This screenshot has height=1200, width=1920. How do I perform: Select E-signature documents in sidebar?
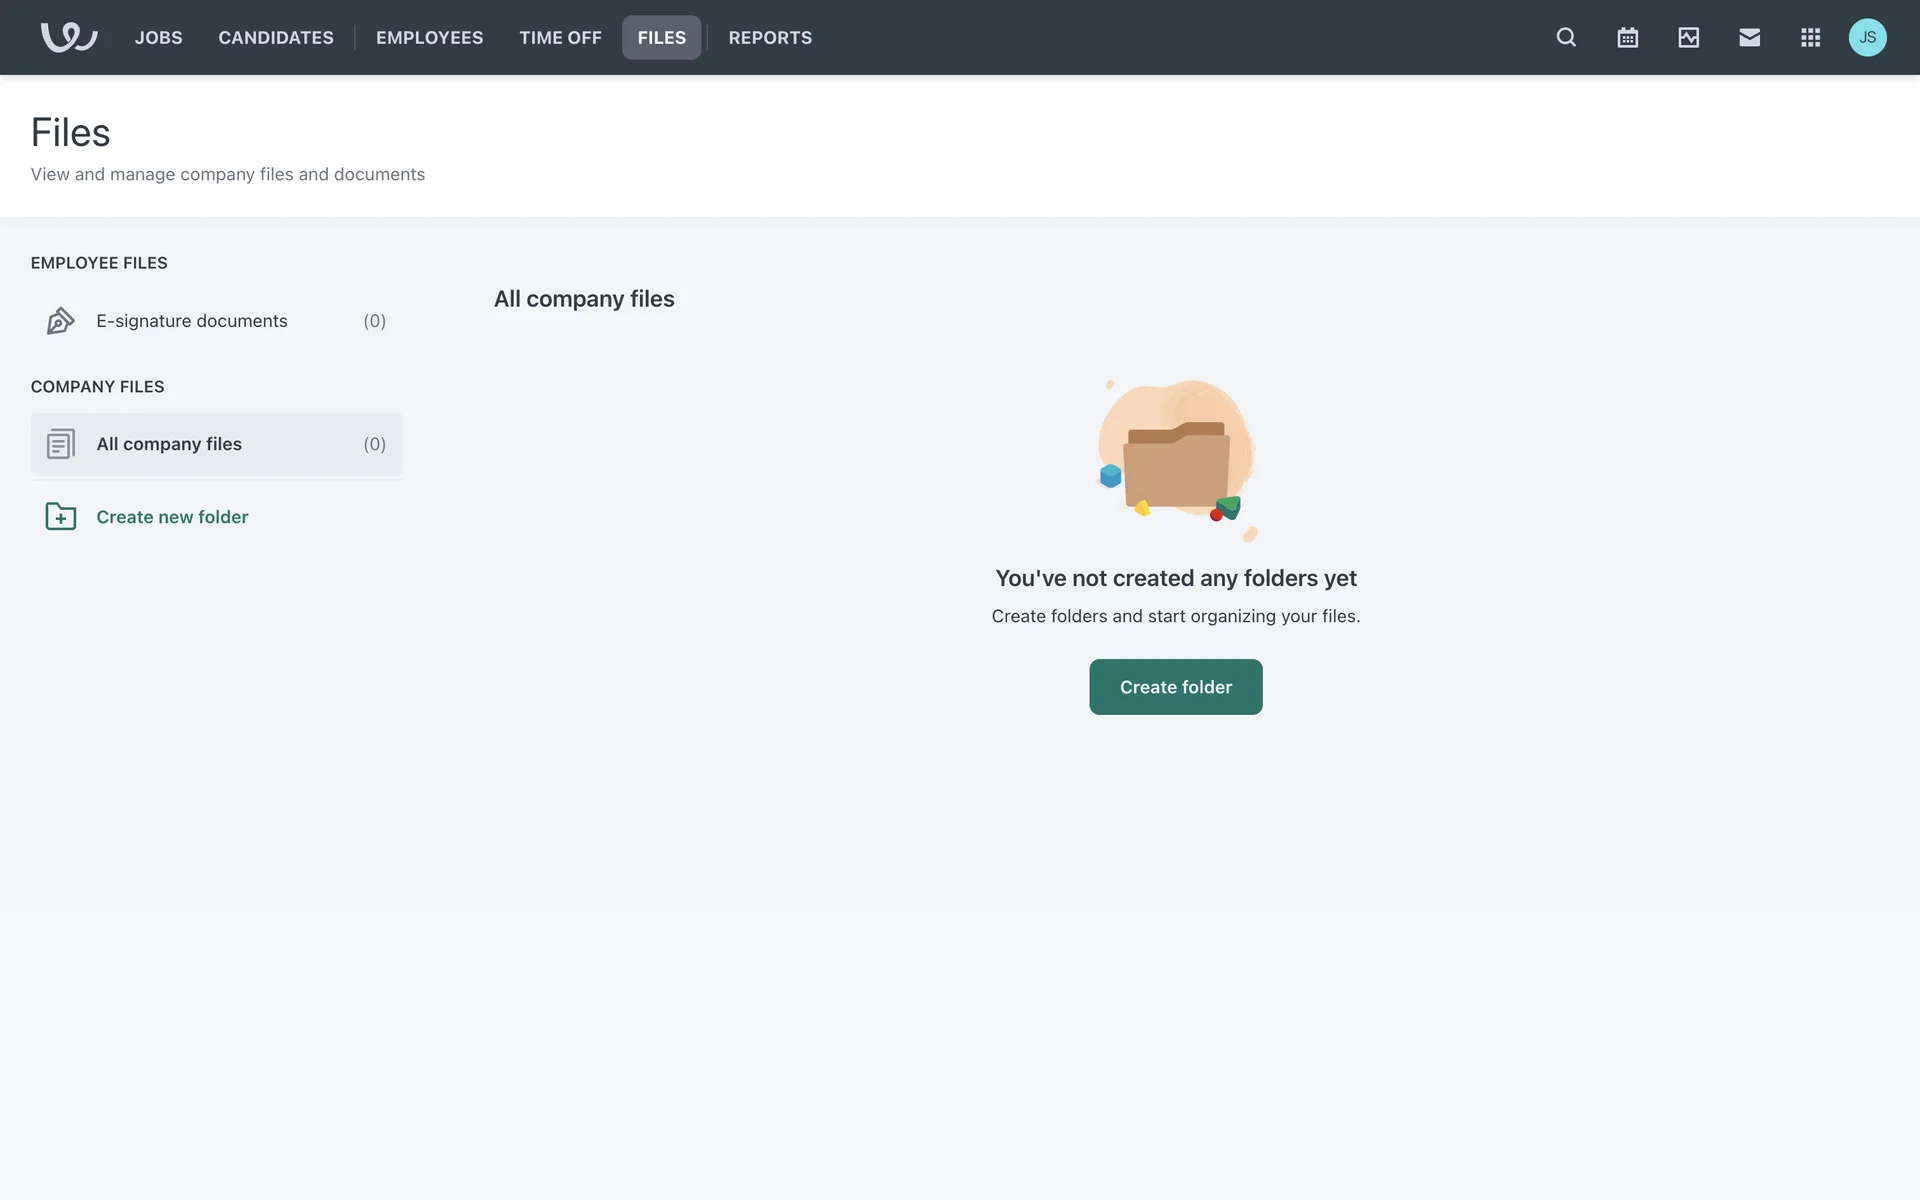click(x=192, y=321)
